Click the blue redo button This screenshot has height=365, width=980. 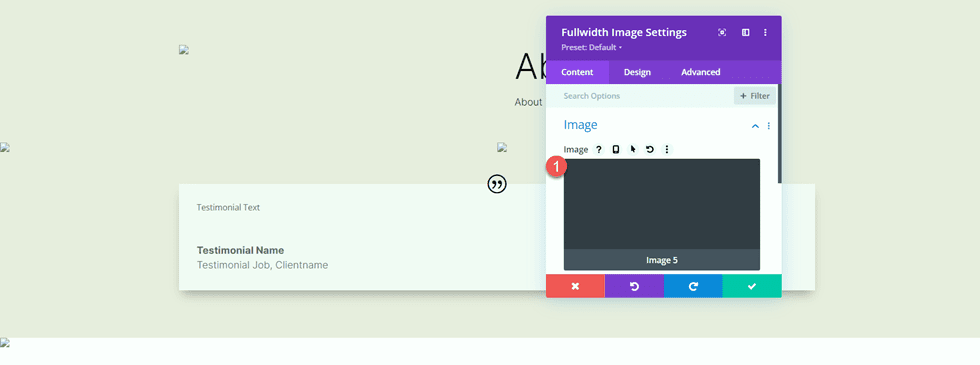[693, 286]
